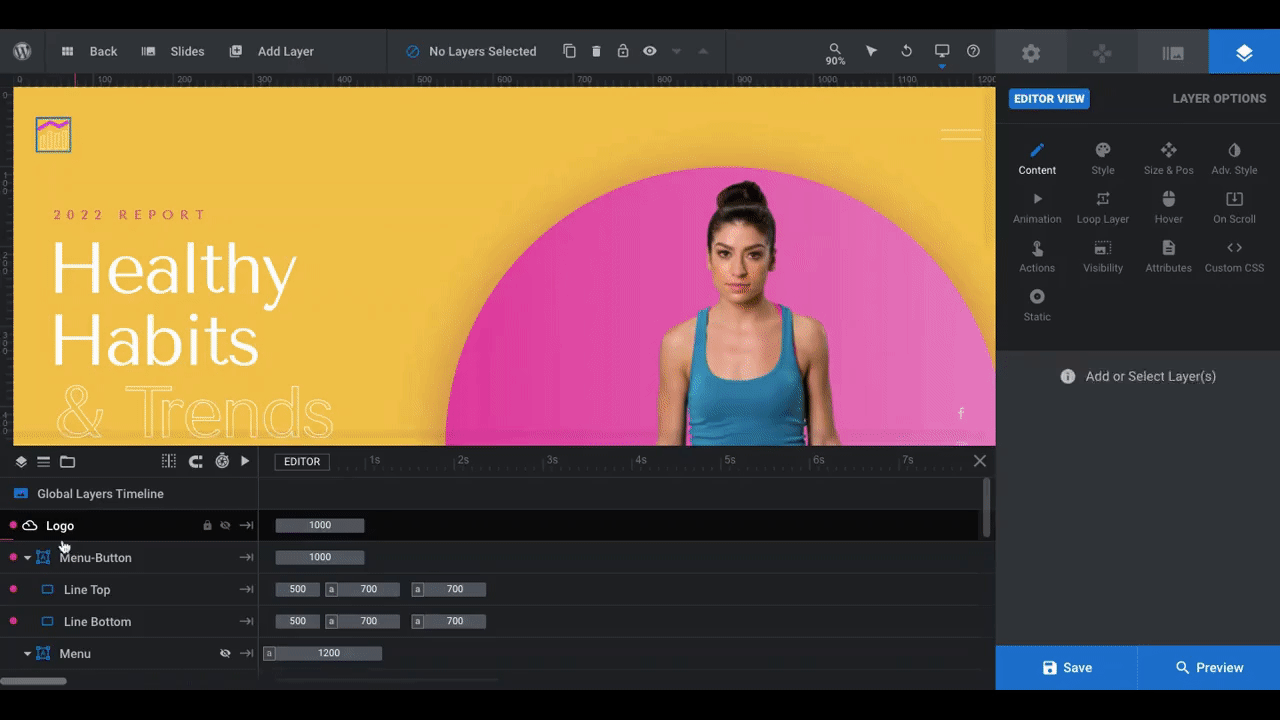This screenshot has width=1280, height=720.
Task: Click the EDITOR VIEW badge
Action: coord(1050,99)
